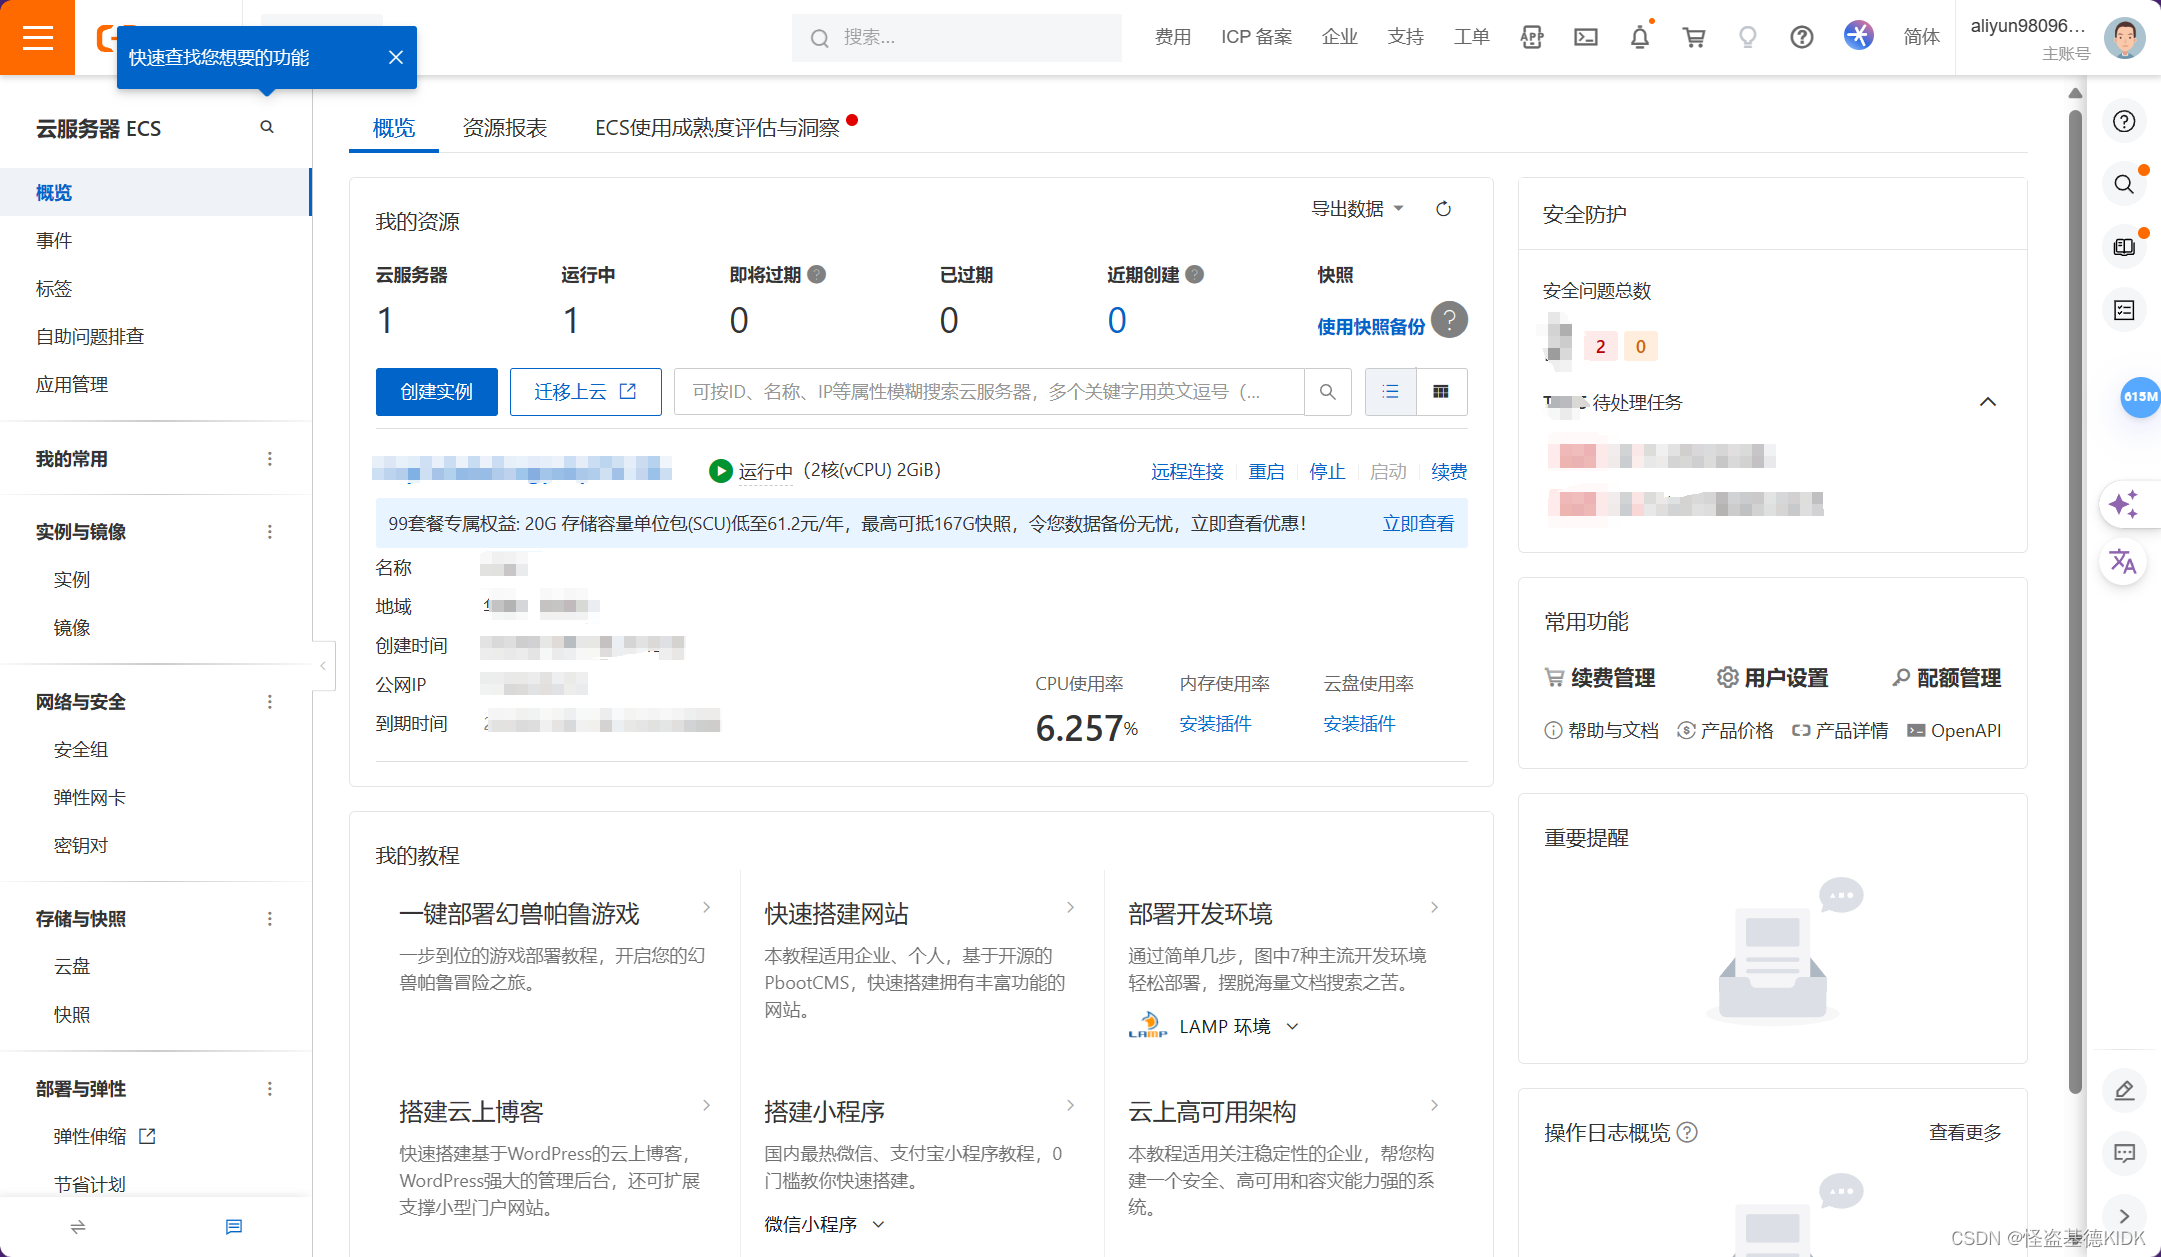Click the AI assistant sparkle icon
Viewport: 2161px width, 1257px height.
pyautogui.click(x=2123, y=503)
